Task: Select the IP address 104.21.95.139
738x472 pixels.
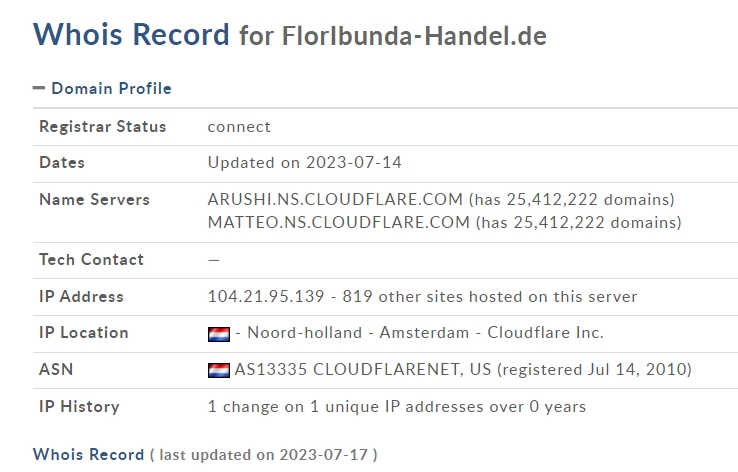Action: (266, 296)
